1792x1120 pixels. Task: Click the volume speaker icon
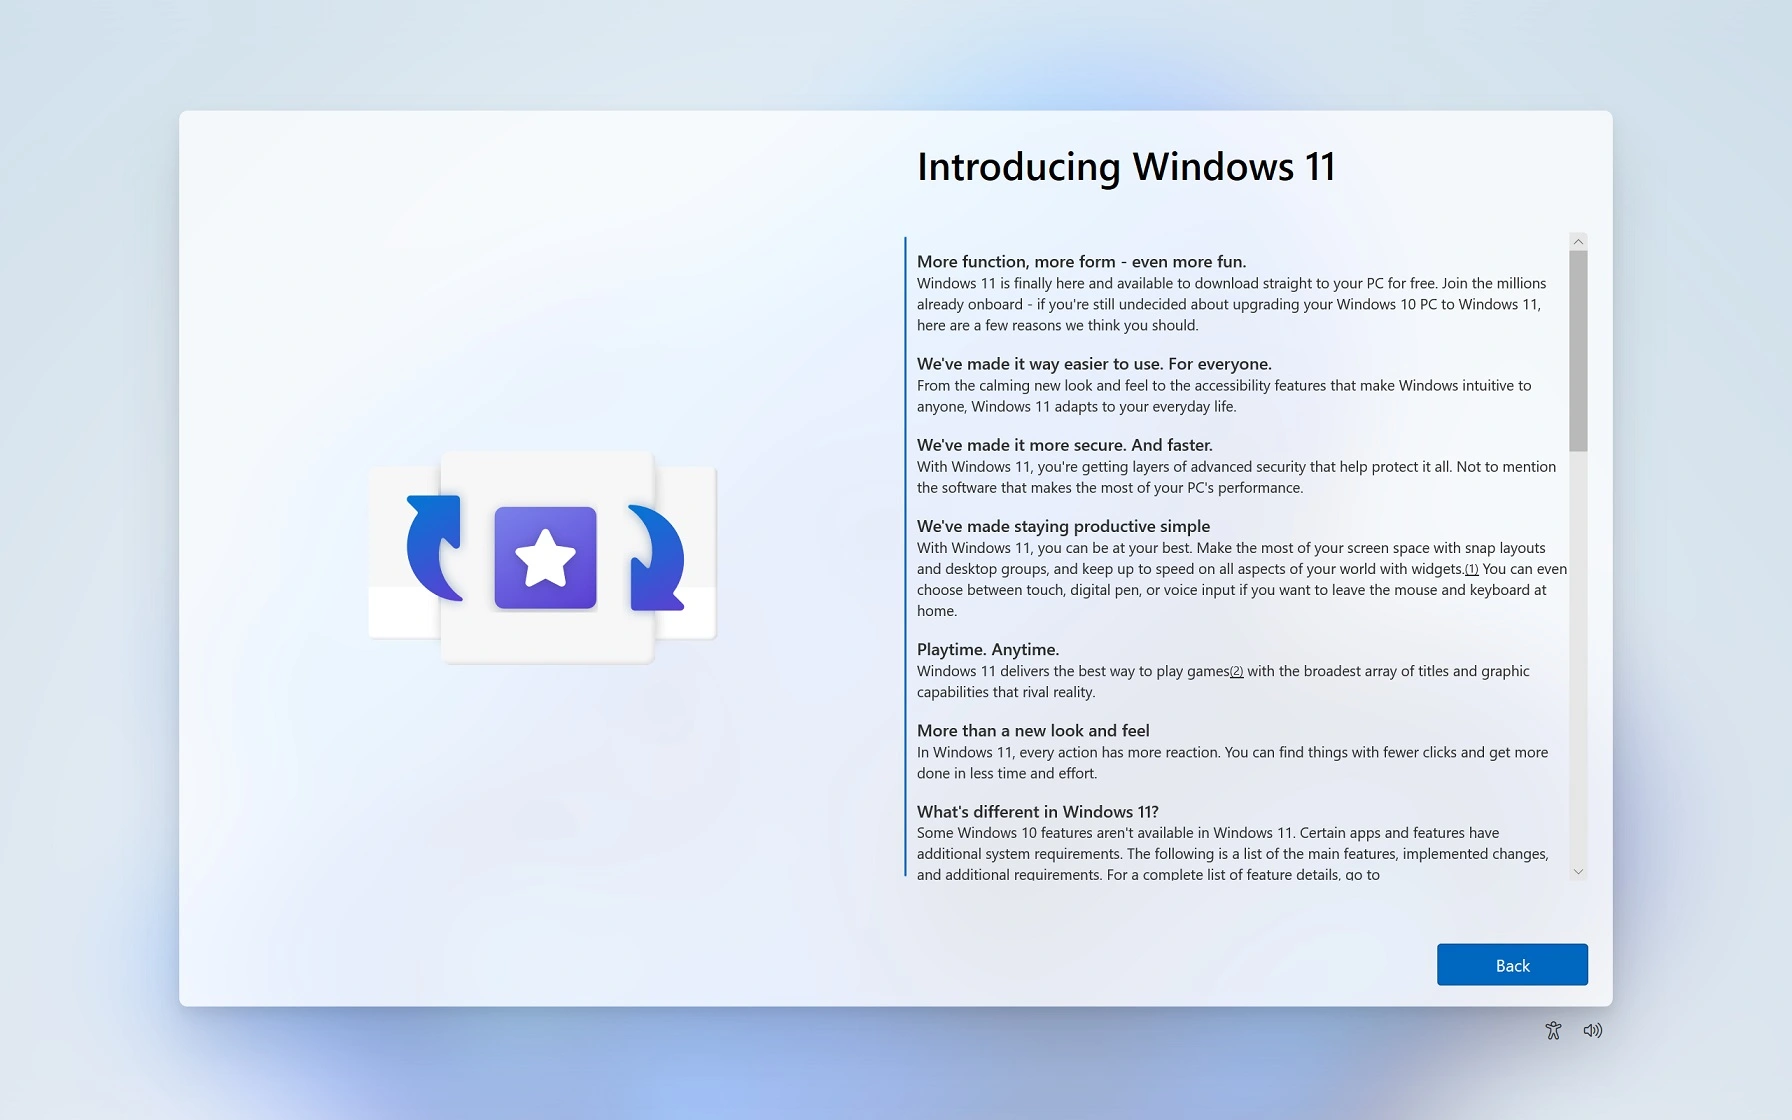pyautogui.click(x=1592, y=1030)
